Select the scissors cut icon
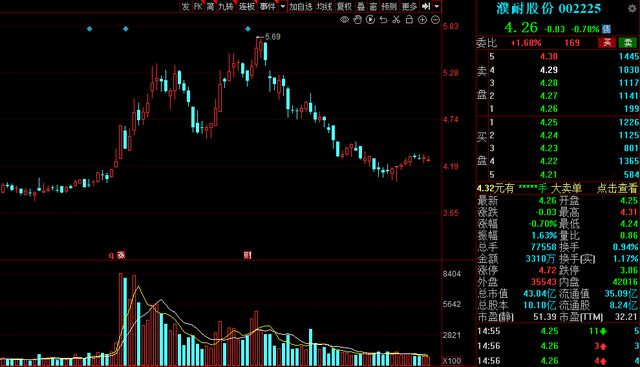 click(396, 20)
